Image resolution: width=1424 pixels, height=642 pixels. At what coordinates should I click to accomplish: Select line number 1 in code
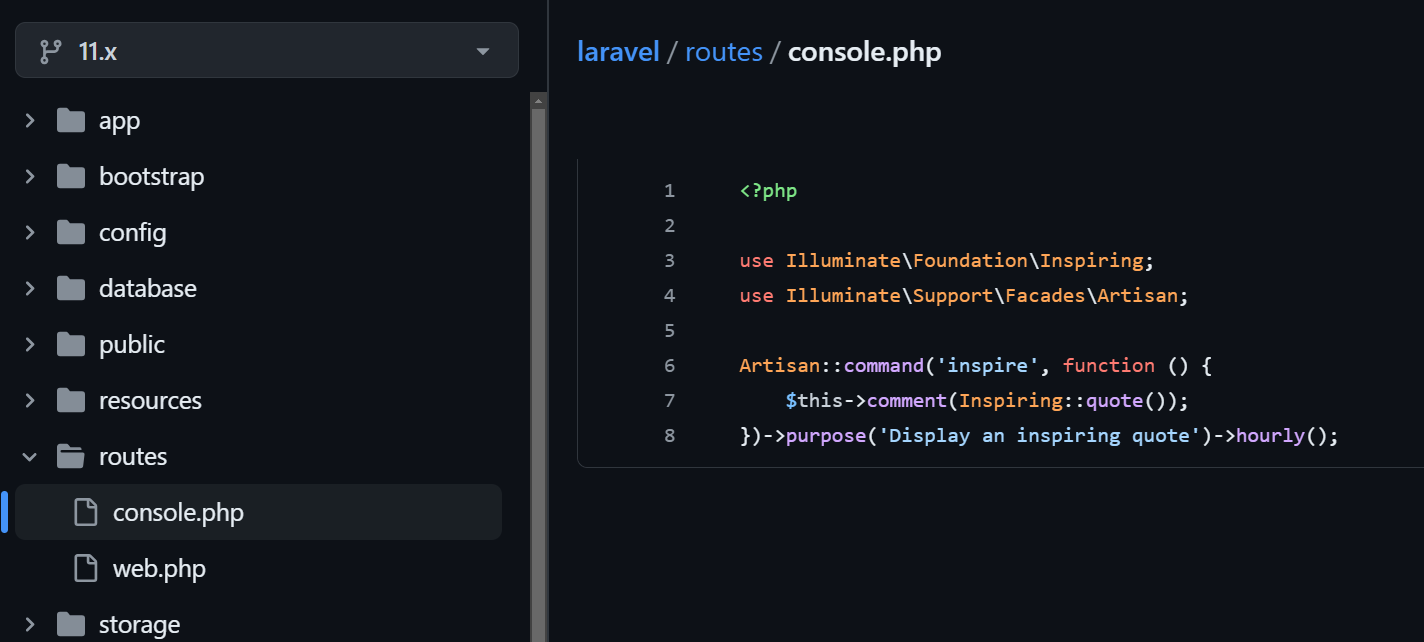click(x=669, y=191)
